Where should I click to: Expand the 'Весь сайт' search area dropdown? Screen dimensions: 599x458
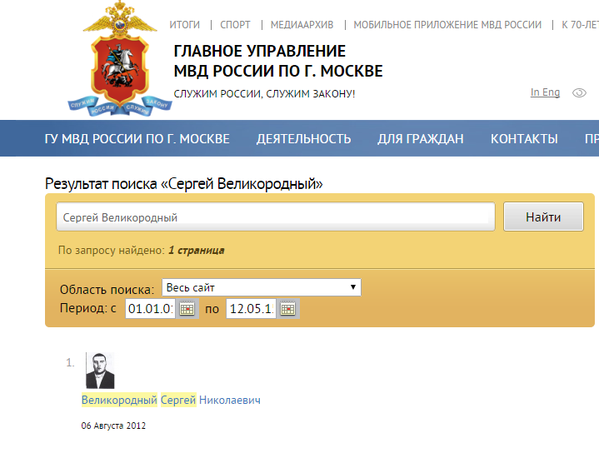click(x=261, y=287)
